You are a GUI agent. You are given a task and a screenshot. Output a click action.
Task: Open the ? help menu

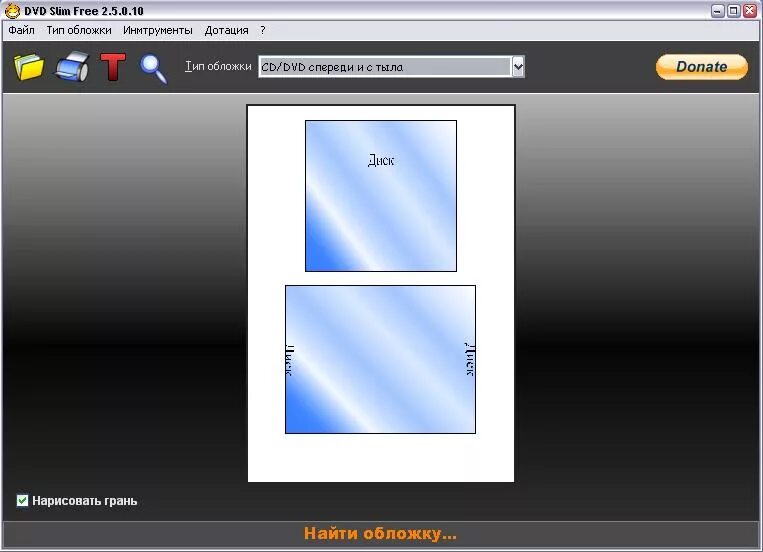[263, 30]
